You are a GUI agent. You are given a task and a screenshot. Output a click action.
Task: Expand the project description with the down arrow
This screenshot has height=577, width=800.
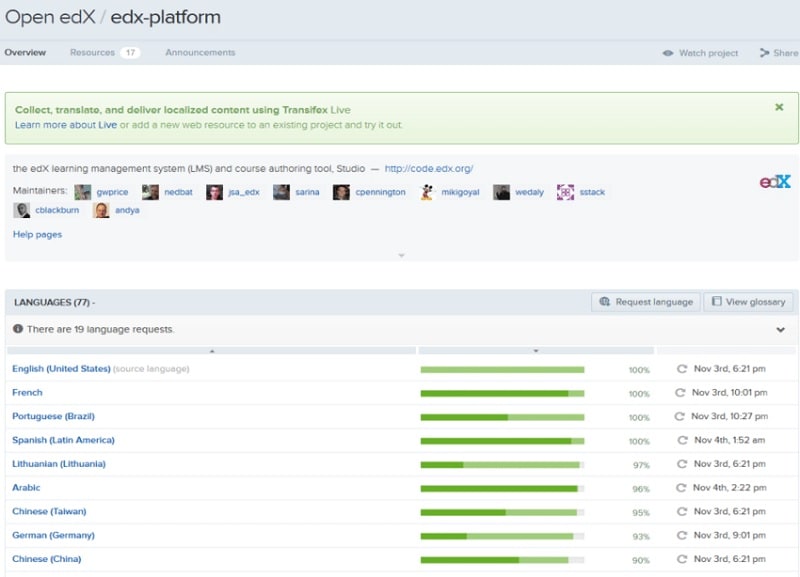(401, 255)
